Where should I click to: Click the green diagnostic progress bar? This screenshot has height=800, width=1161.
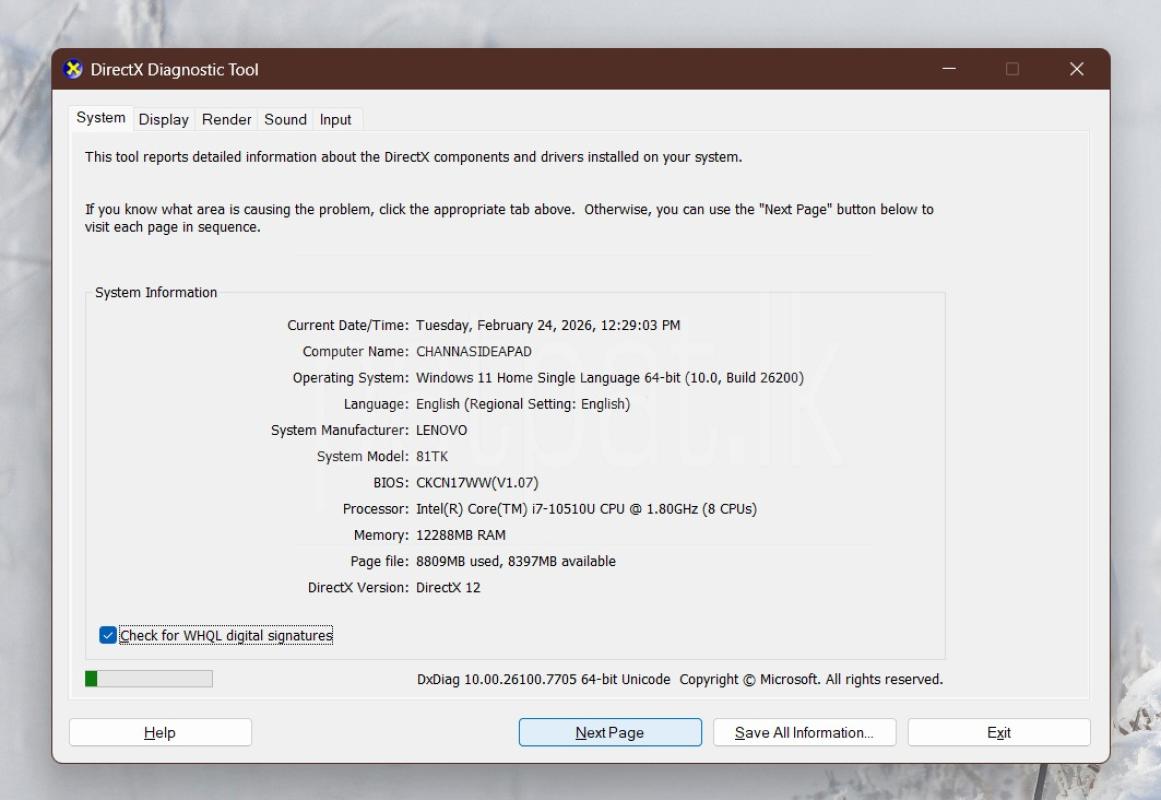pyautogui.click(x=149, y=679)
